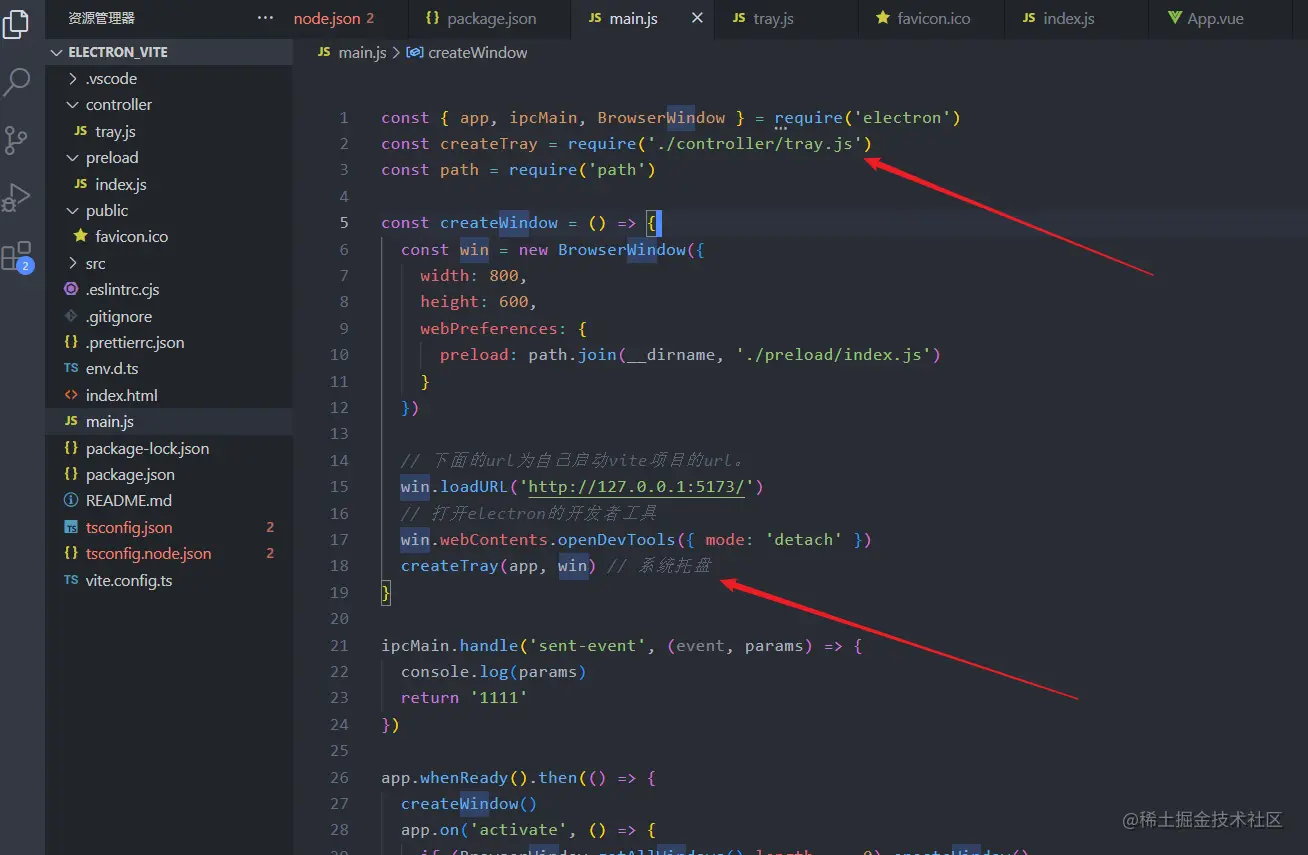1308x855 pixels.
Task: Click return '1111' on line 23
Action: click(x=464, y=698)
